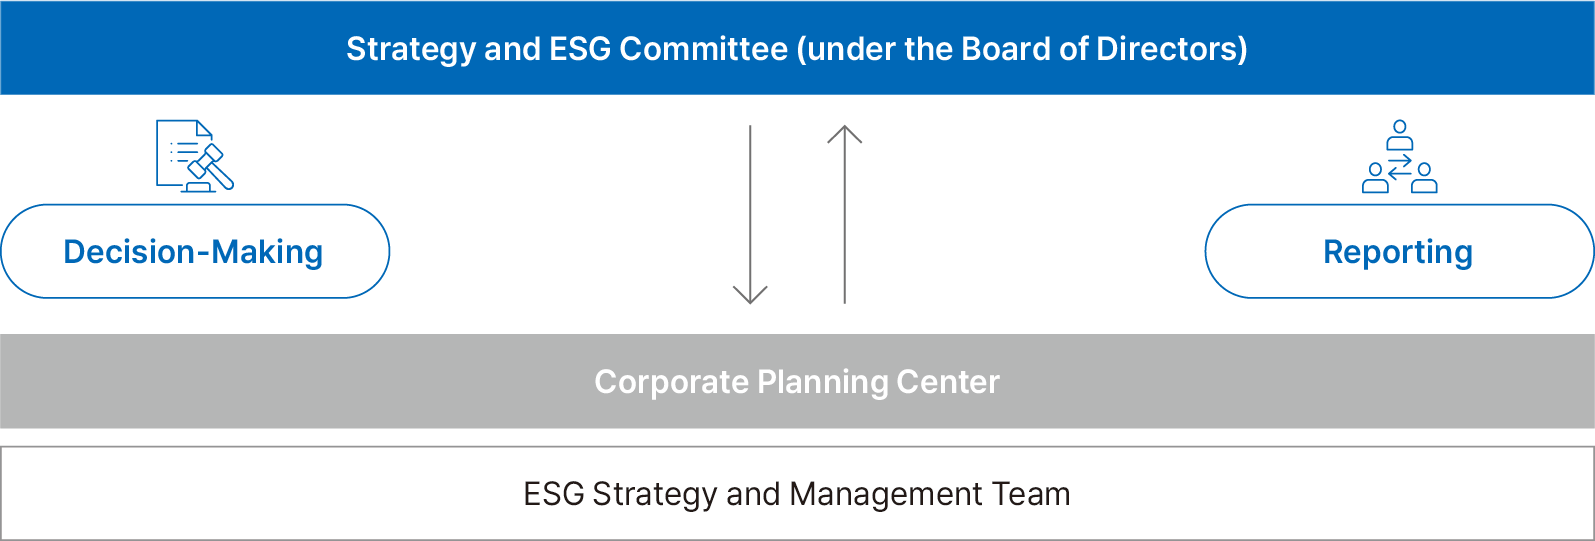Click the top person figure in reporting icon

(1400, 135)
